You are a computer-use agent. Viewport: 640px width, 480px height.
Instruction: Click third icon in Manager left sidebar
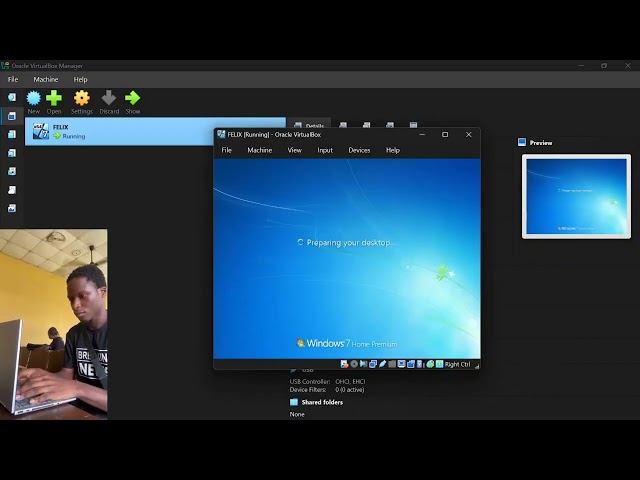[x=12, y=134]
